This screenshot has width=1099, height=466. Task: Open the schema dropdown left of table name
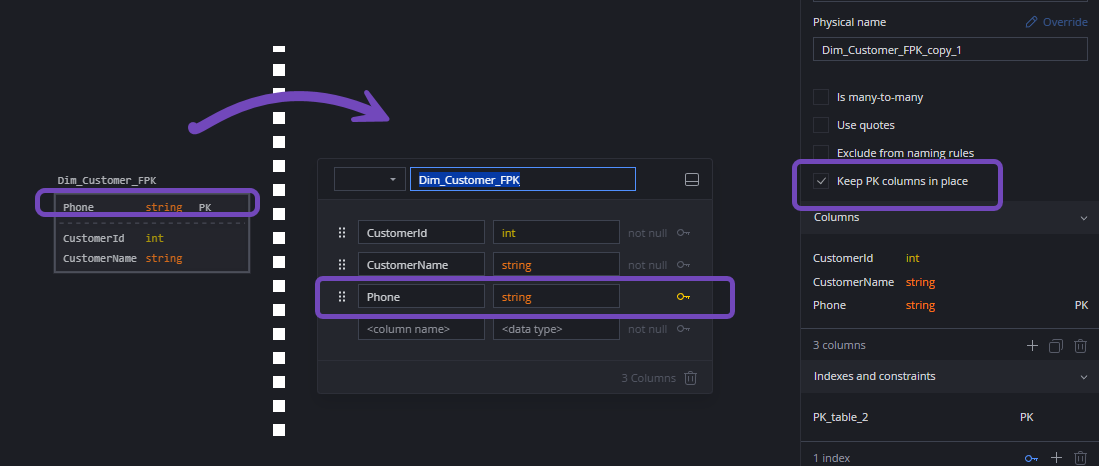370,179
